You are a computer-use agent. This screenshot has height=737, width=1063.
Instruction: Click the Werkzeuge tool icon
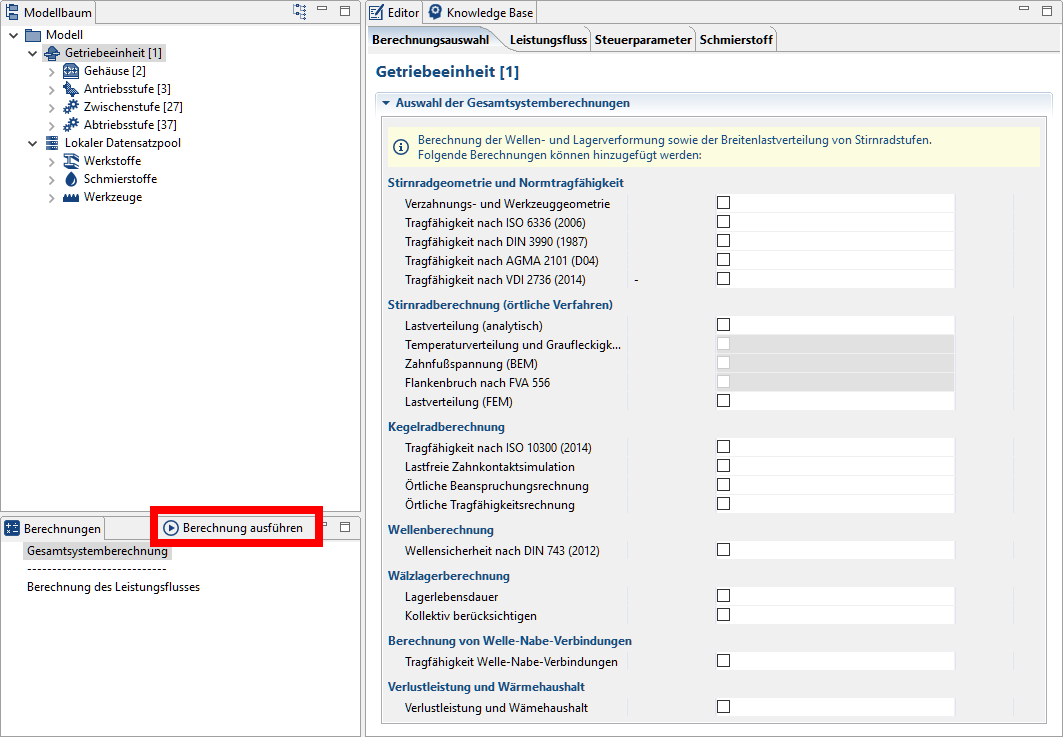(x=70, y=197)
